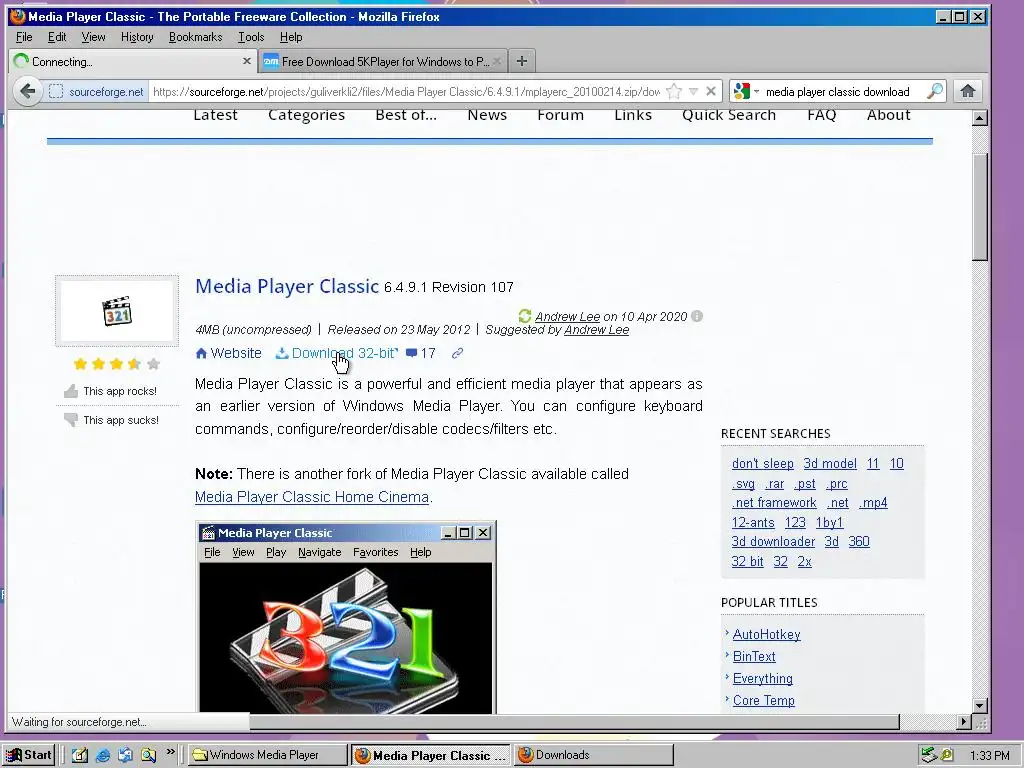The image size is (1024, 768).
Task: Click the Media Player Classic screenshot image
Action: pyautogui.click(x=346, y=617)
